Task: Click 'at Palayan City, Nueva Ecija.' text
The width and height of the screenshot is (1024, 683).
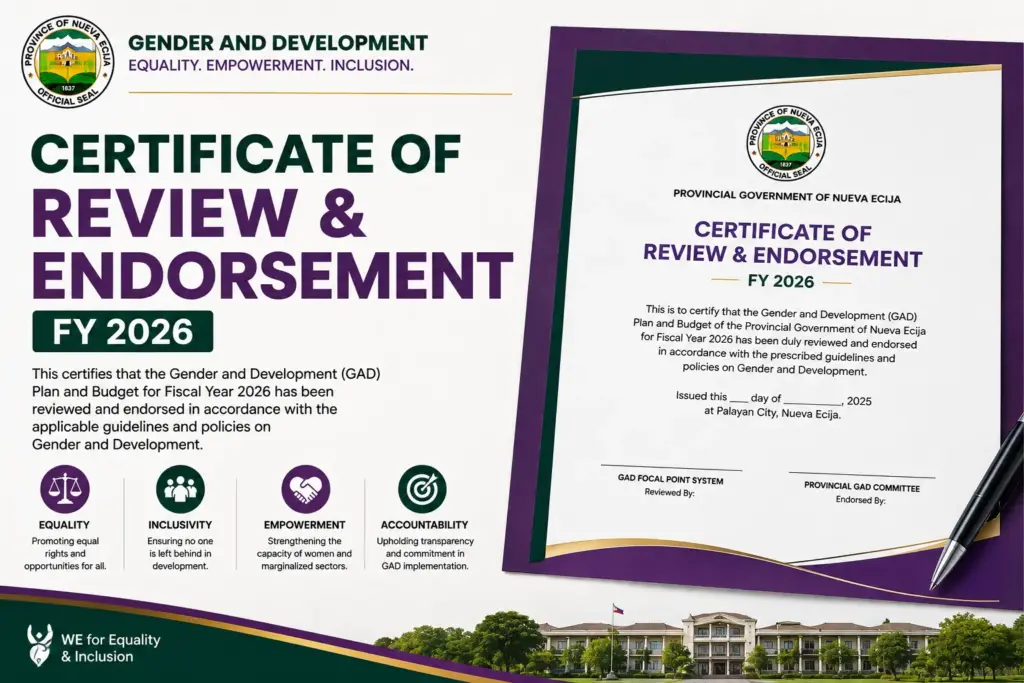Action: [x=773, y=413]
